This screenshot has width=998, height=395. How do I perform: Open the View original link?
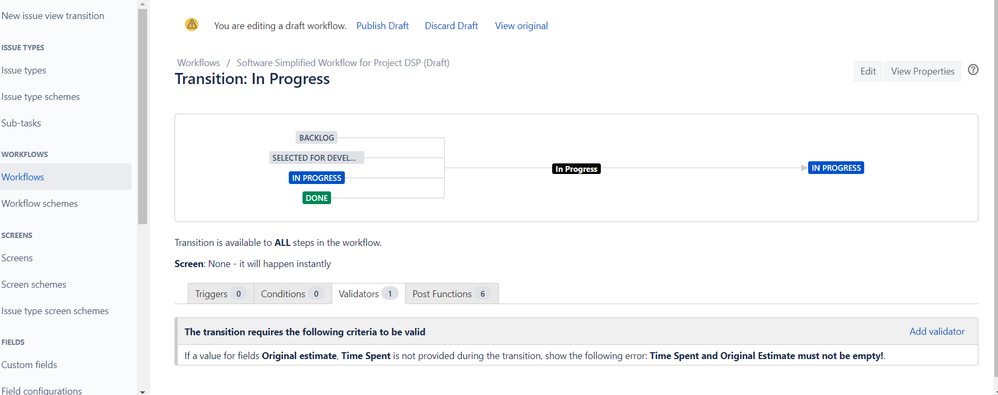(521, 26)
